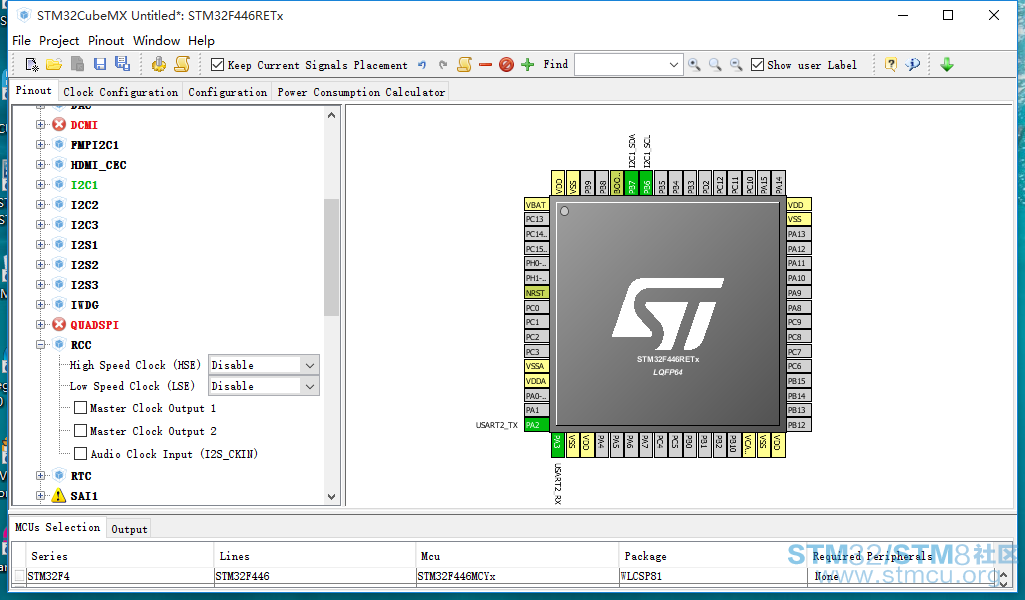
Task: Select the I2C3 tree item
Action: pyautogui.click(x=84, y=225)
